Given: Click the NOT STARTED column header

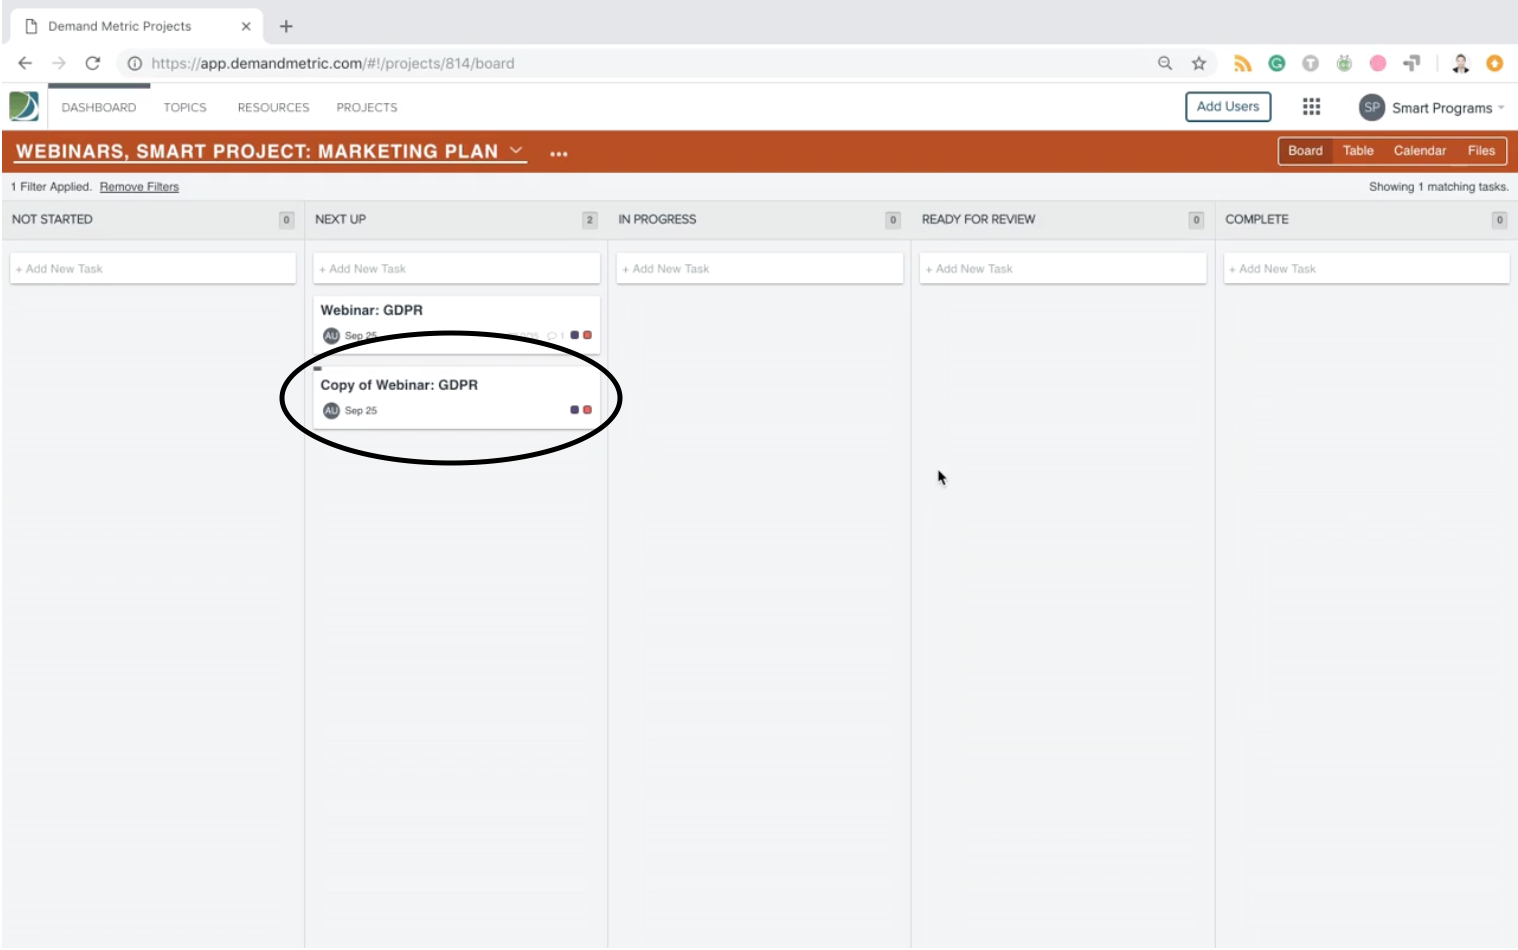Looking at the screenshot, I should 52,219.
